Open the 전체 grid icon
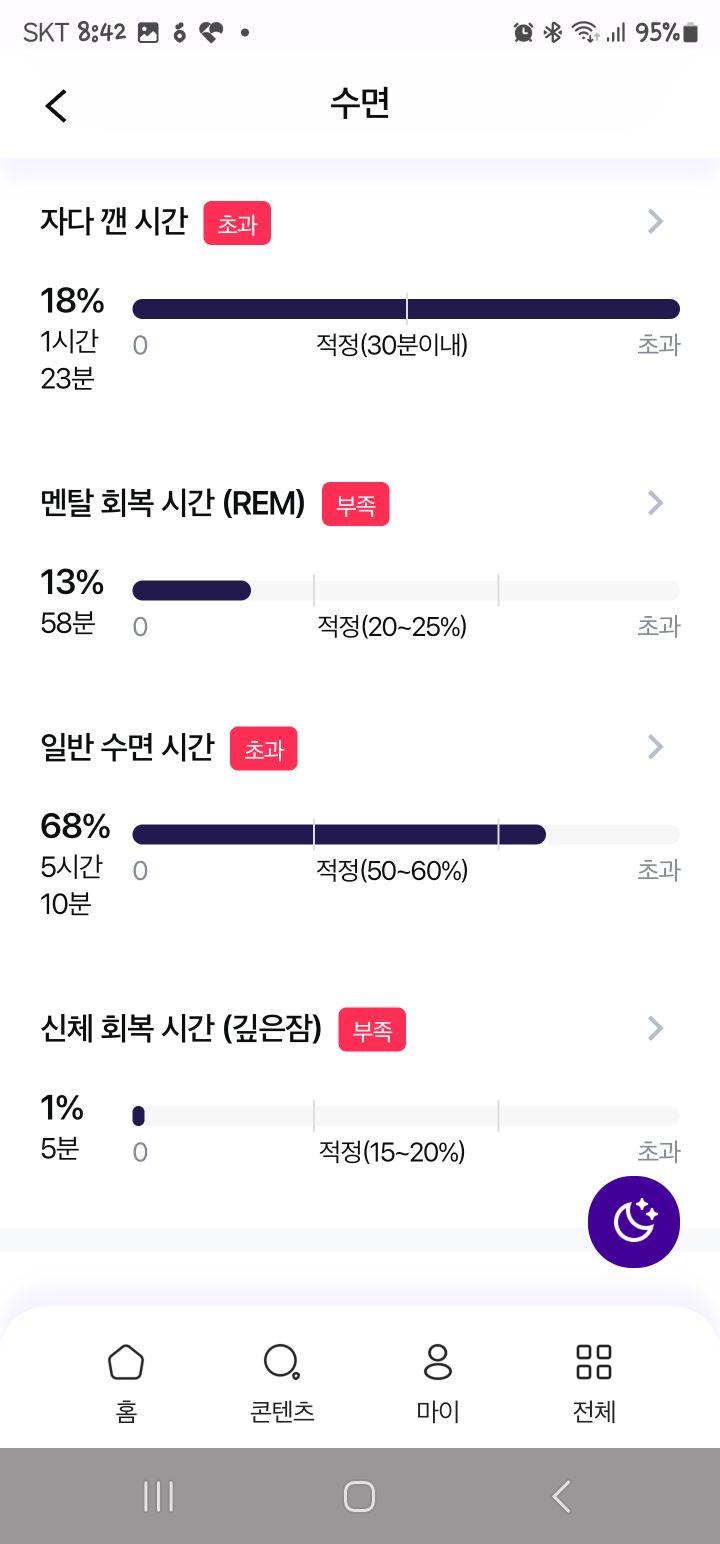The height and width of the screenshot is (1544, 720). [594, 1362]
